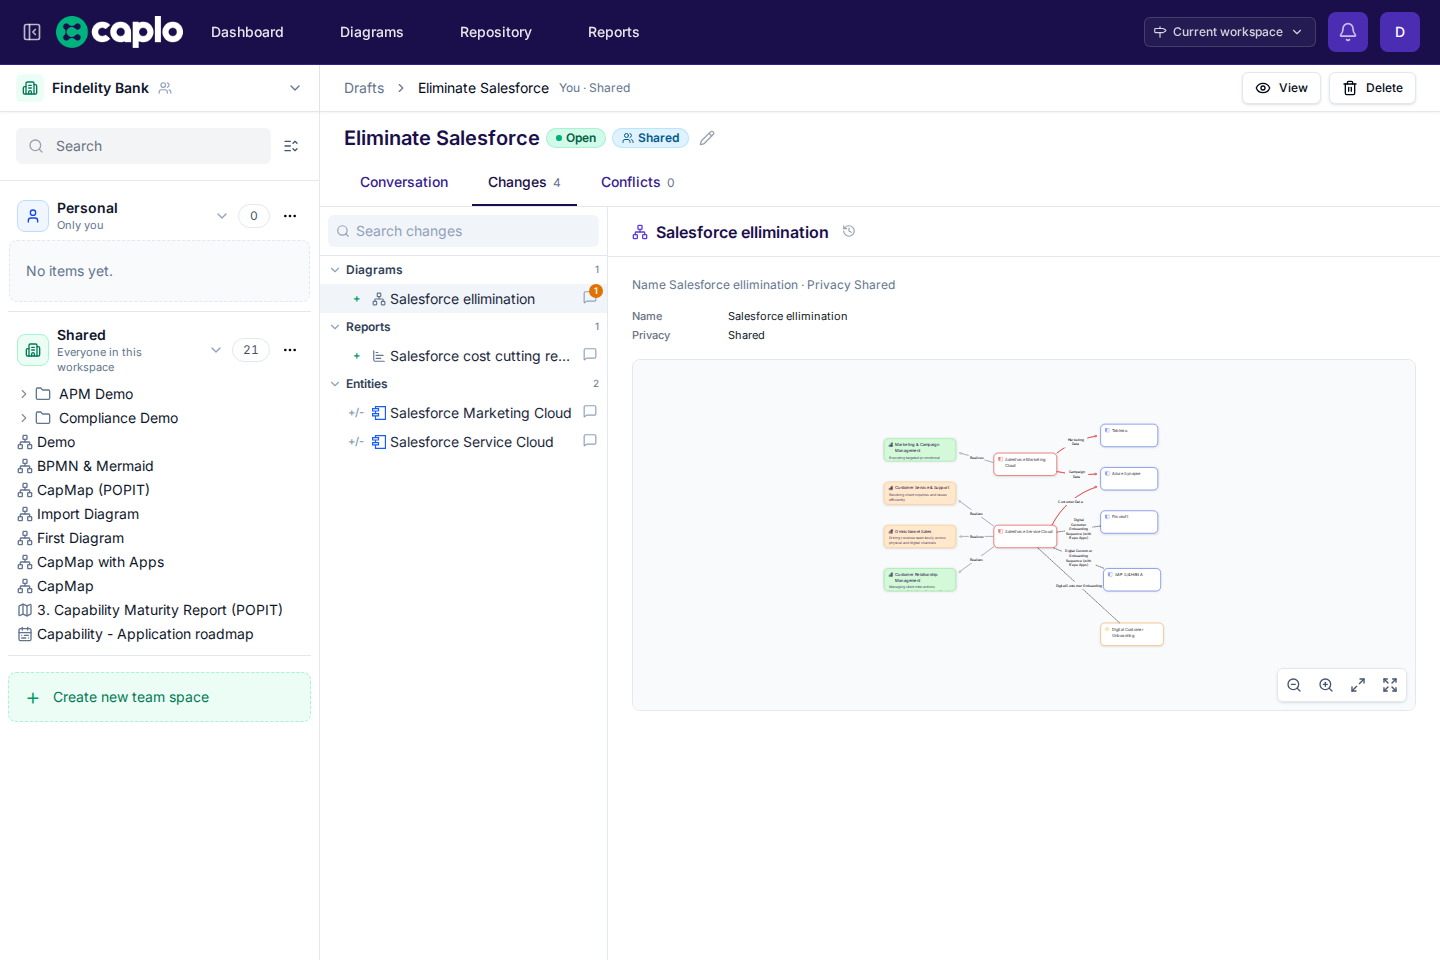The height and width of the screenshot is (960, 1440).
Task: Click the Findelity Bank workspace icon
Action: (30, 88)
